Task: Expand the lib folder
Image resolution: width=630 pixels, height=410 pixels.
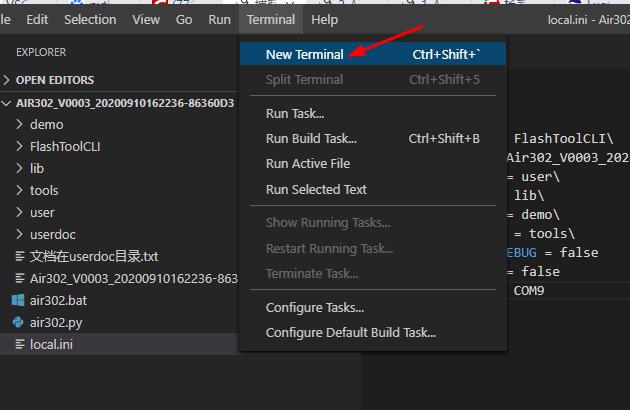Action: click(119, 168)
